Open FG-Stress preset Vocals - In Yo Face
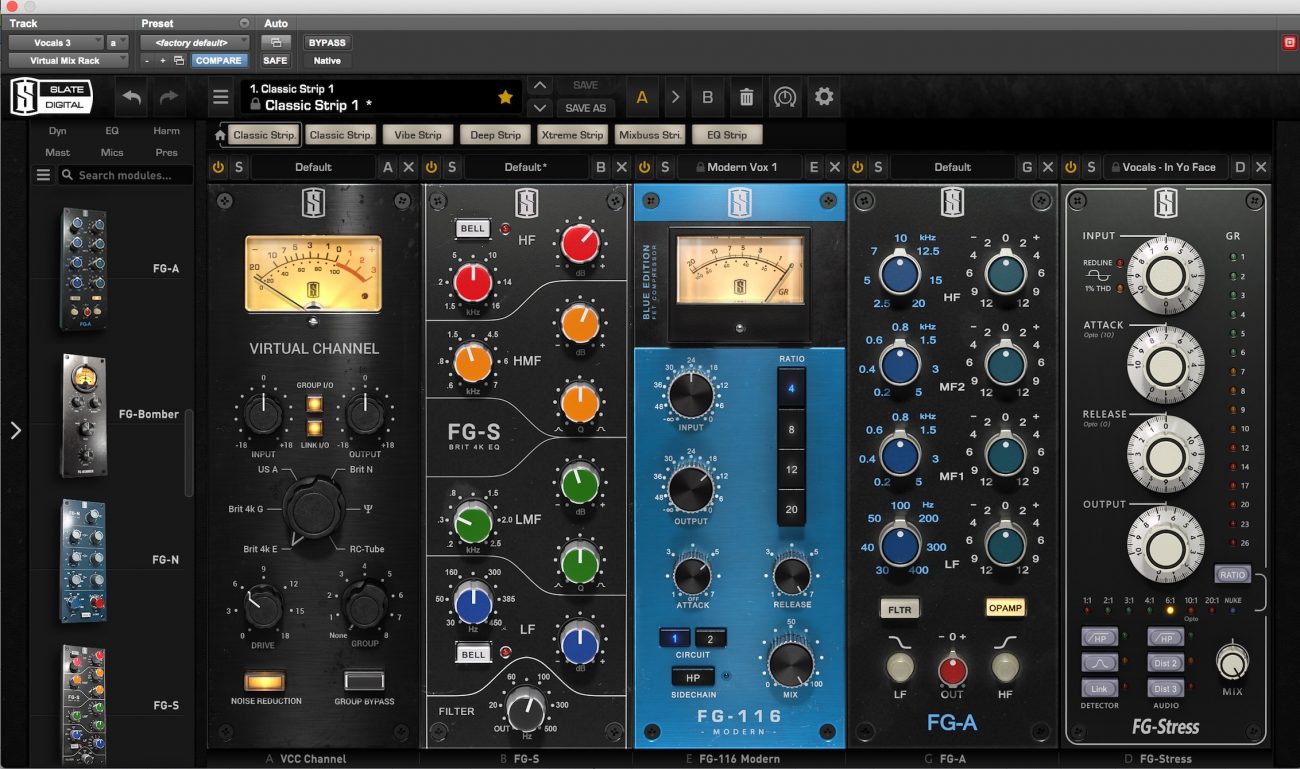Viewport: 1300px width, 769px height. click(x=1166, y=167)
